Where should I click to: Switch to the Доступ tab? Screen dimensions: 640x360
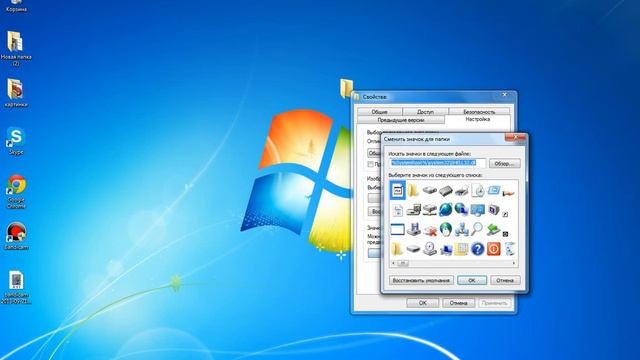coord(425,111)
